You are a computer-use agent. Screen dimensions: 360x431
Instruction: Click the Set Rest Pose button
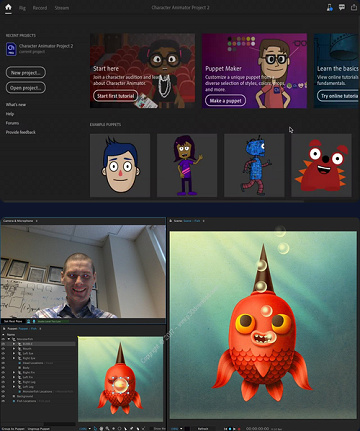click(13, 321)
